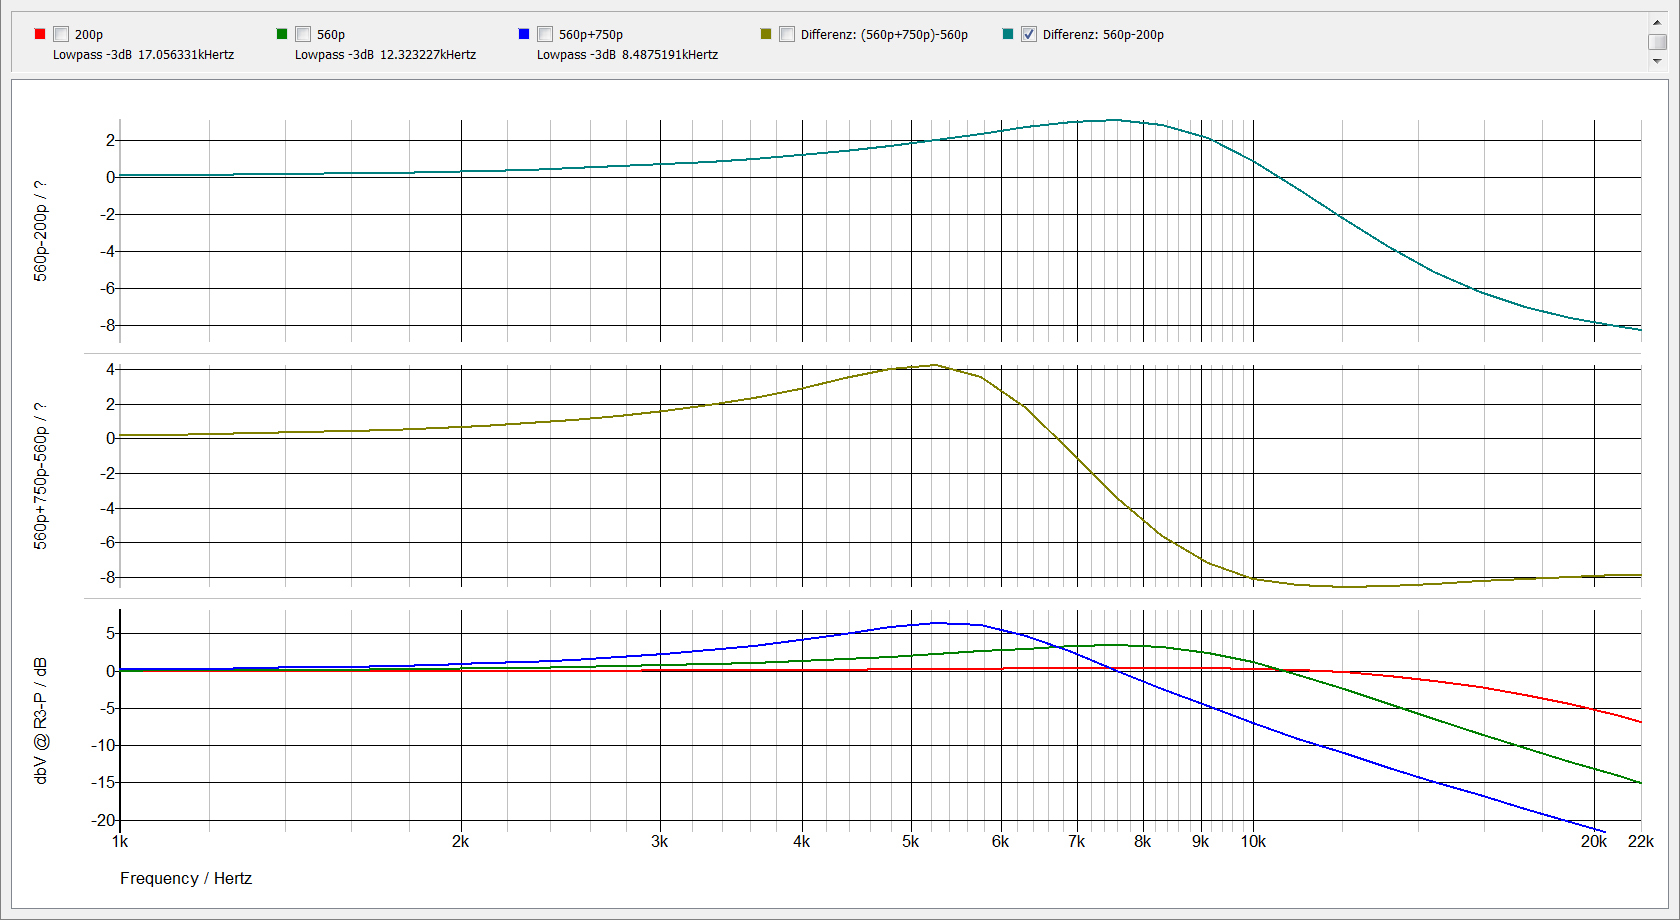Click the red 200p color swatch
This screenshot has height=920, width=1680.
click(40, 34)
